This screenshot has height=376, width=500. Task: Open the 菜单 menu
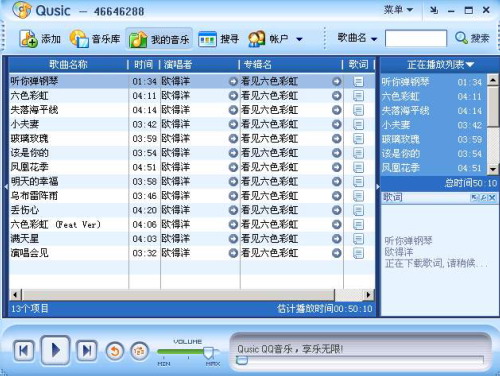398,10
